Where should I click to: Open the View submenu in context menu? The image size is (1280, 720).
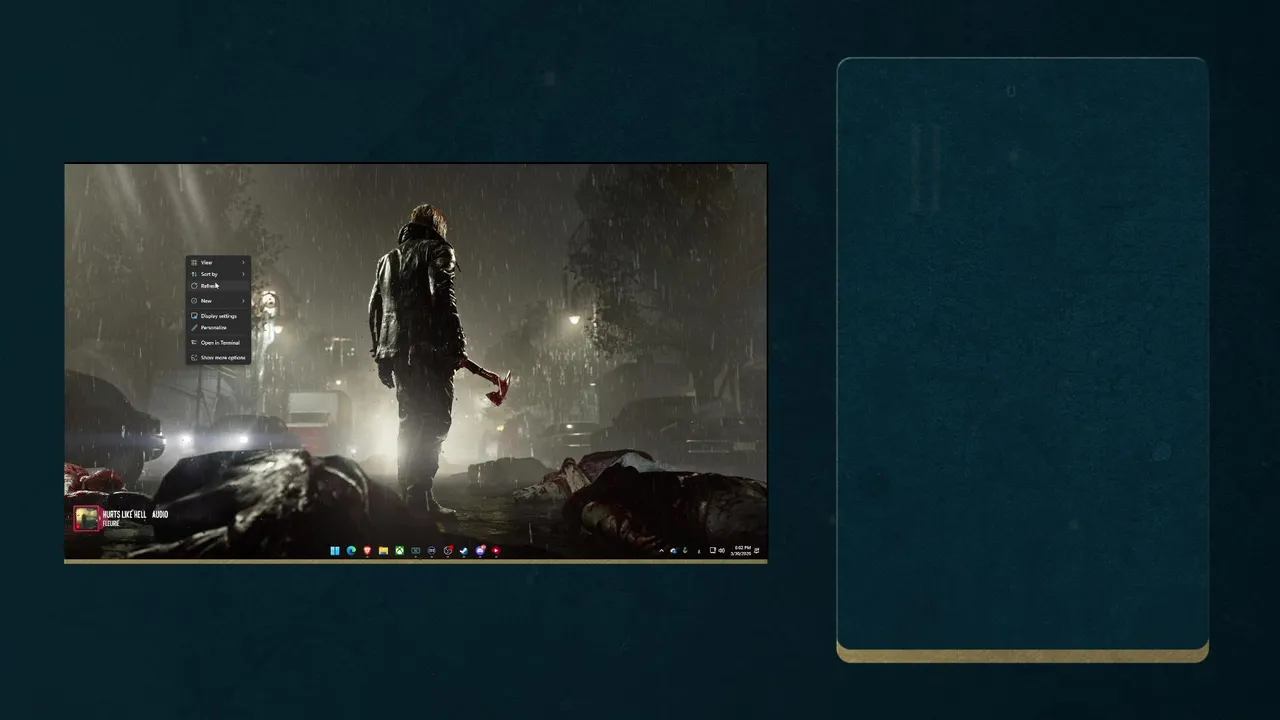pyautogui.click(x=218, y=262)
